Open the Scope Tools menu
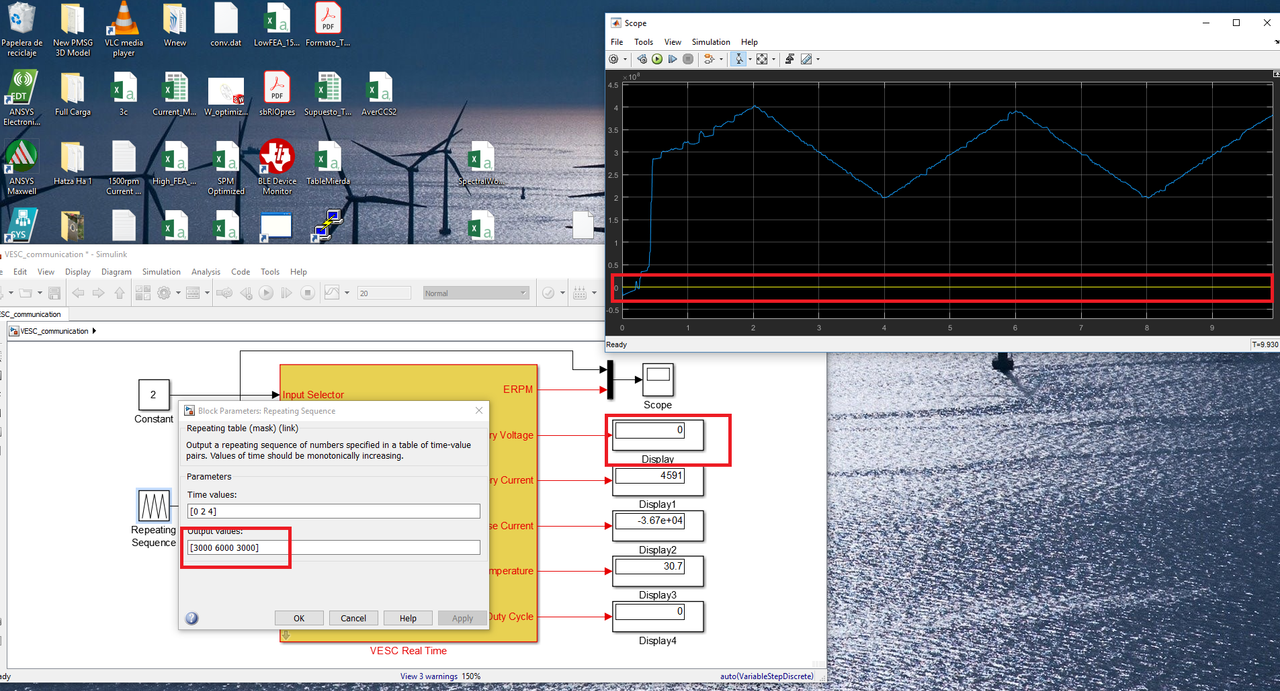The image size is (1280, 691). (x=644, y=42)
